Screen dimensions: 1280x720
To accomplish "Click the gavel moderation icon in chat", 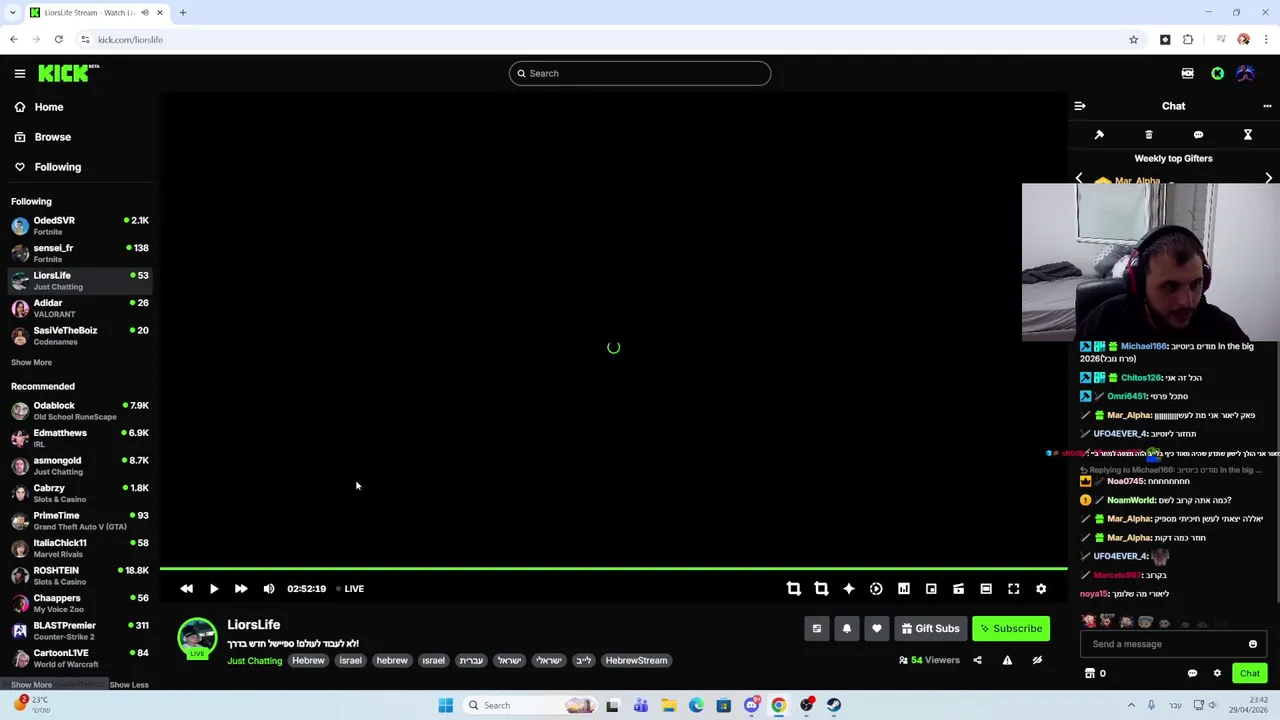I will click(x=1099, y=135).
